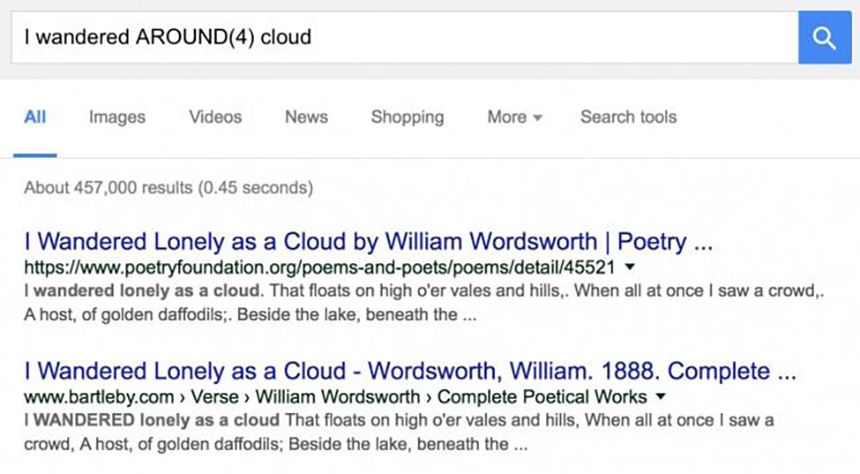Expand the More dropdown menu
The height and width of the screenshot is (474, 860).
(x=514, y=117)
